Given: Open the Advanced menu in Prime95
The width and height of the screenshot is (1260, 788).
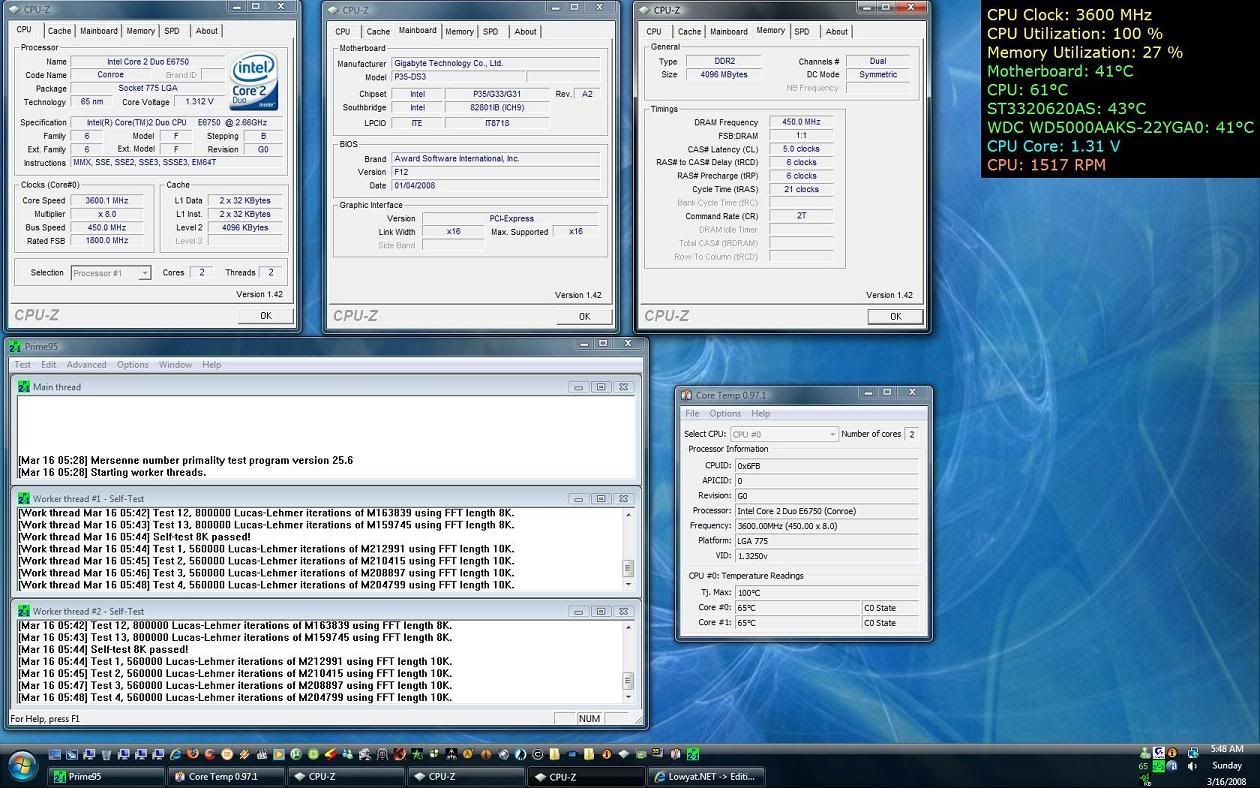Looking at the screenshot, I should pos(86,365).
